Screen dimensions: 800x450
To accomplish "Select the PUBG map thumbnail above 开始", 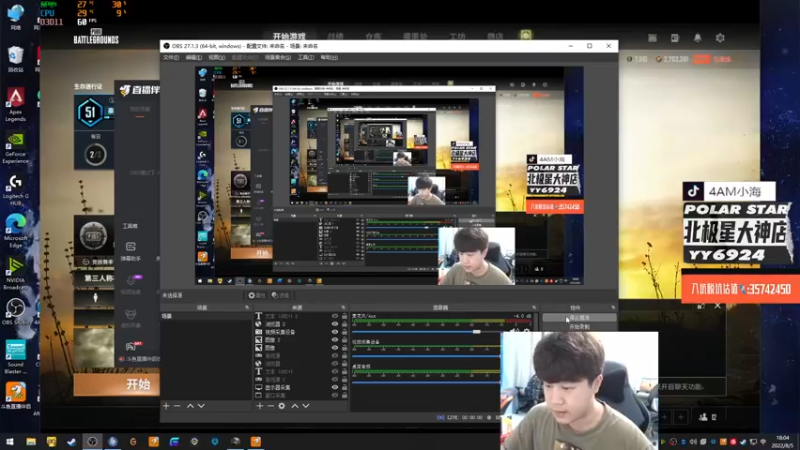I will pos(94,348).
